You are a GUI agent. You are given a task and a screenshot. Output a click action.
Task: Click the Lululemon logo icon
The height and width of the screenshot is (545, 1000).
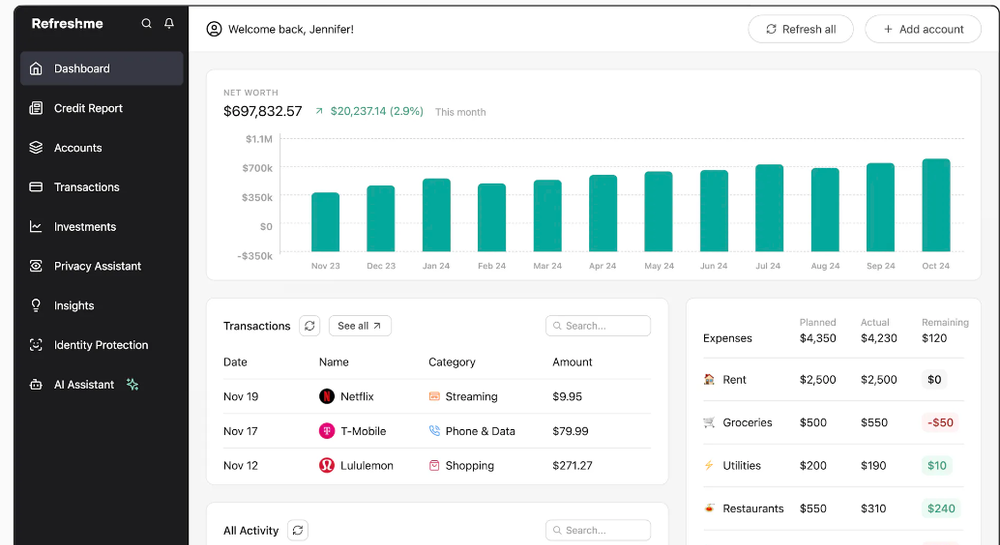tap(327, 465)
